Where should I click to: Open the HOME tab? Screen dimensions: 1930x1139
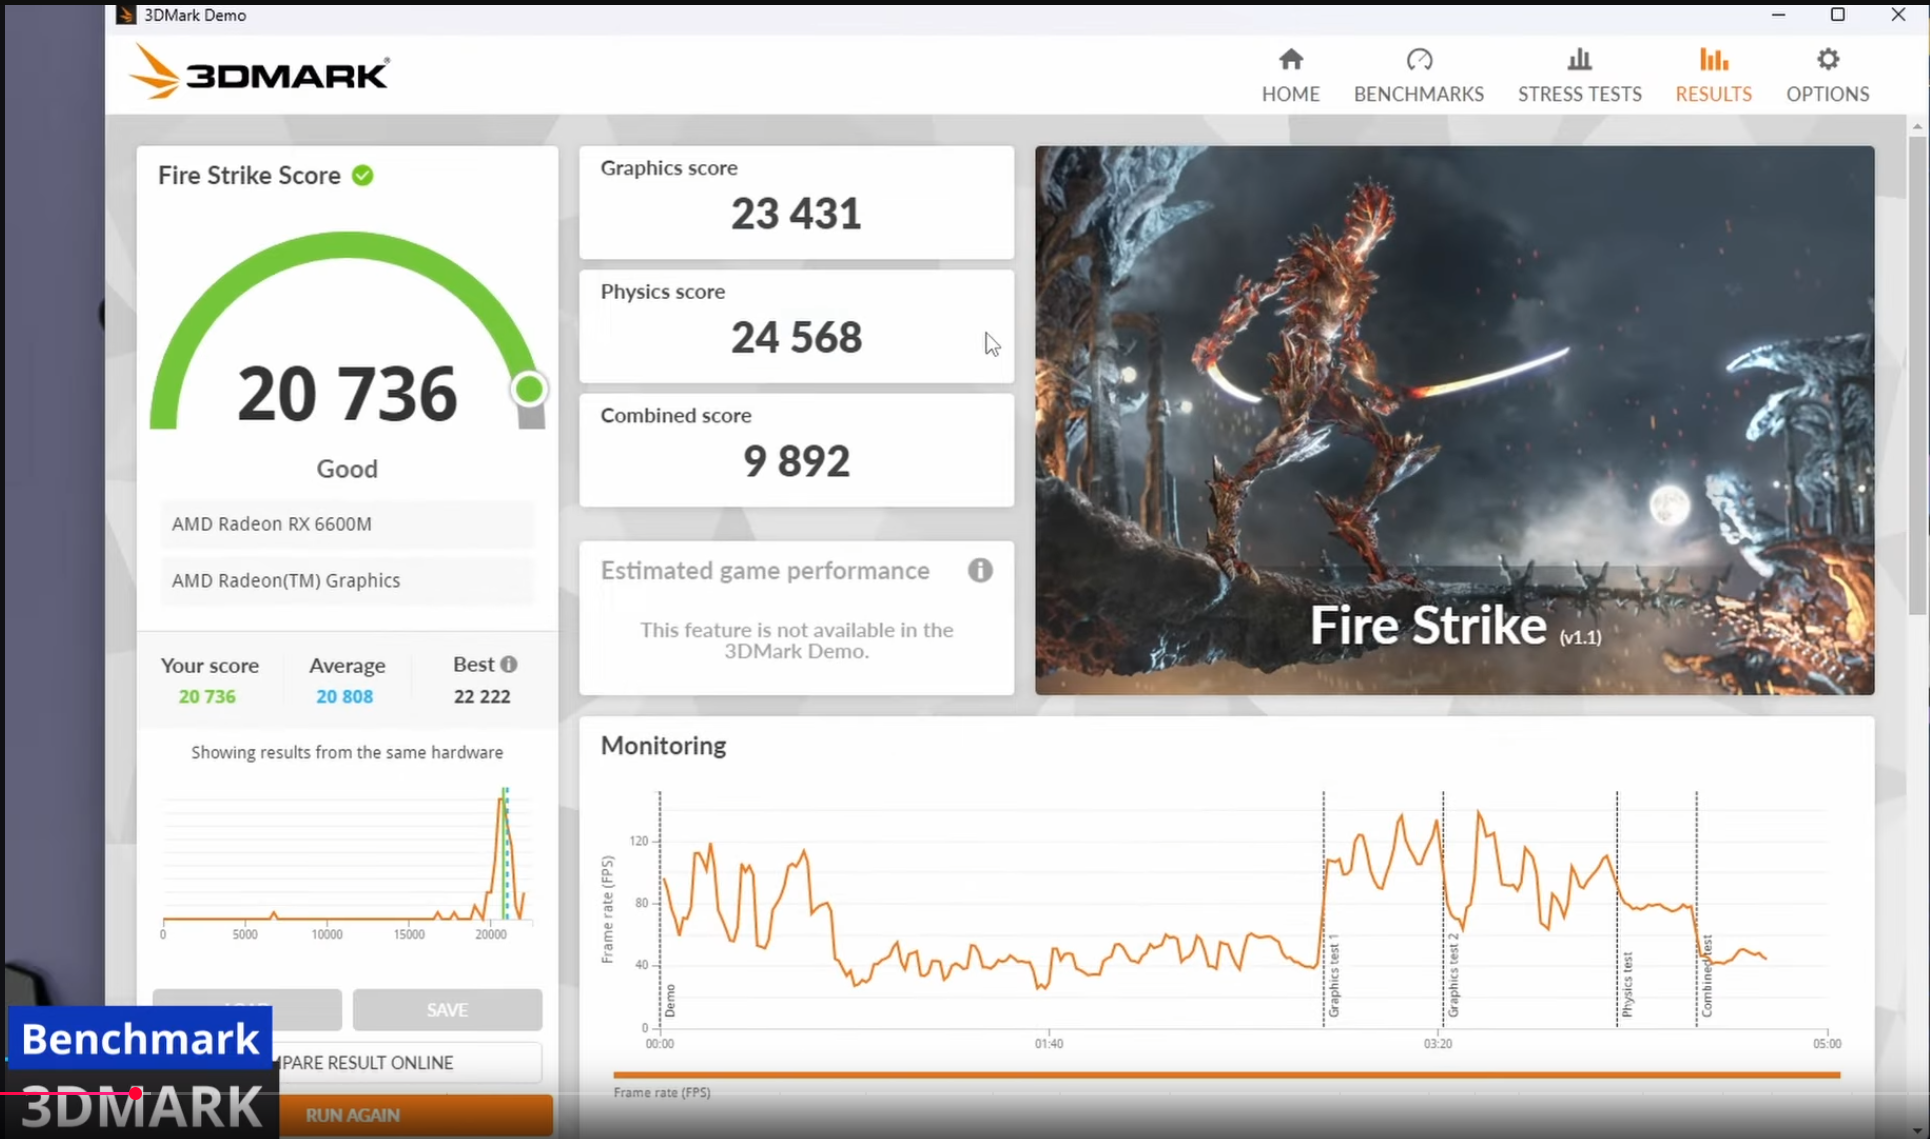point(1290,75)
